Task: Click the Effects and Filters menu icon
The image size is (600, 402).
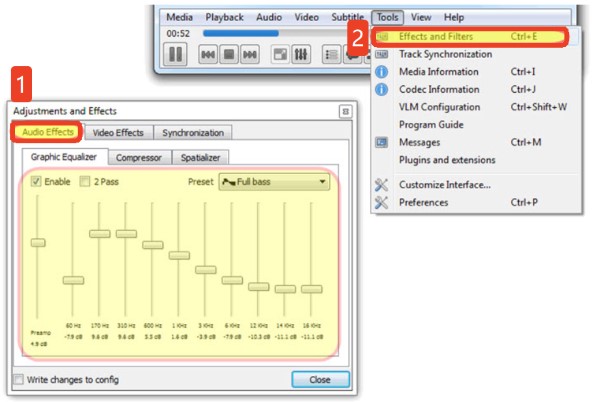Action: click(382, 37)
